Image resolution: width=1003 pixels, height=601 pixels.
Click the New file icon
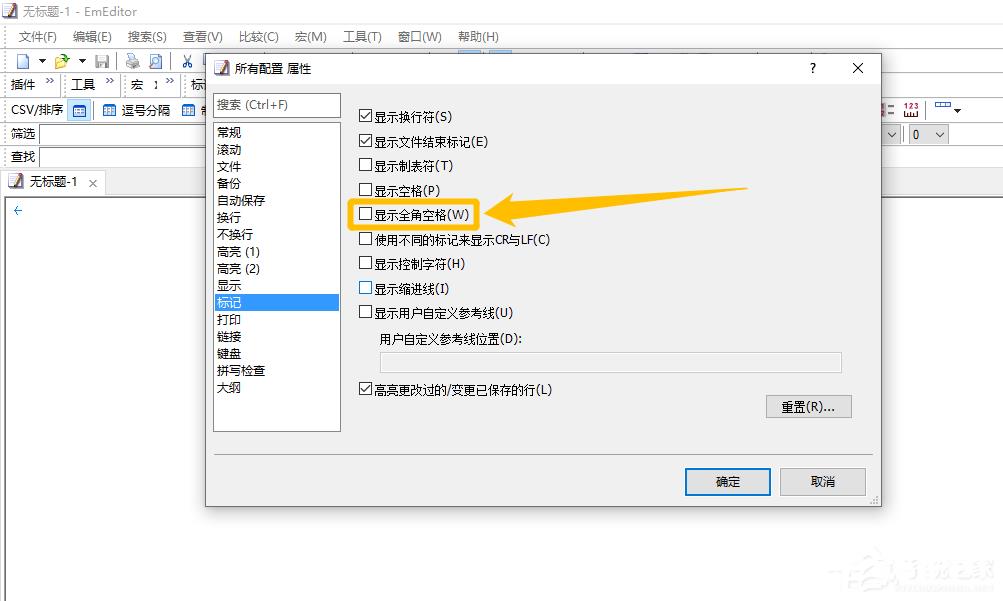pos(23,61)
